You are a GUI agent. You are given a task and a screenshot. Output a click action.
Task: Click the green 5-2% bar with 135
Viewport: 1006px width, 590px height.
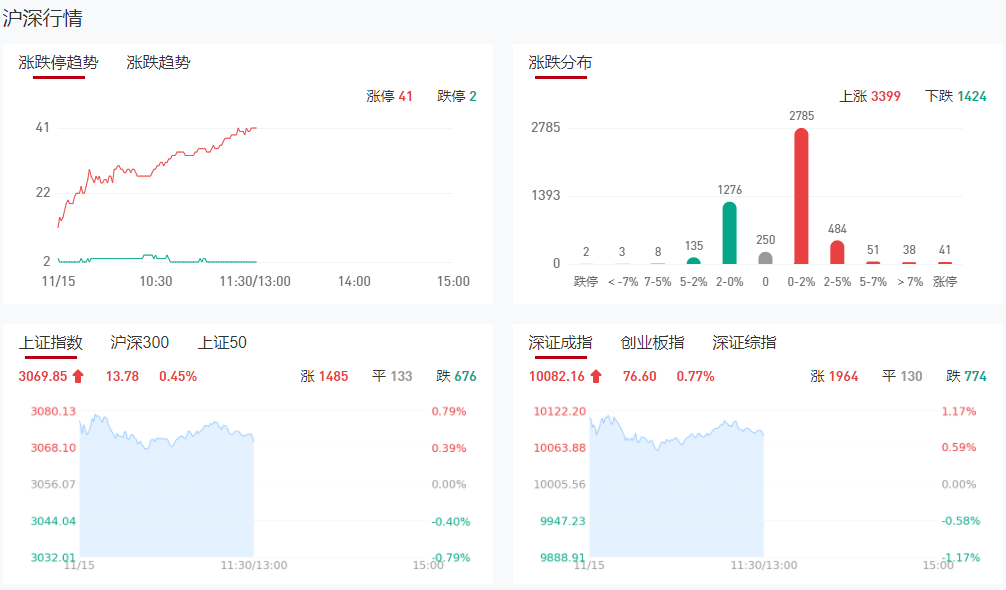point(693,260)
